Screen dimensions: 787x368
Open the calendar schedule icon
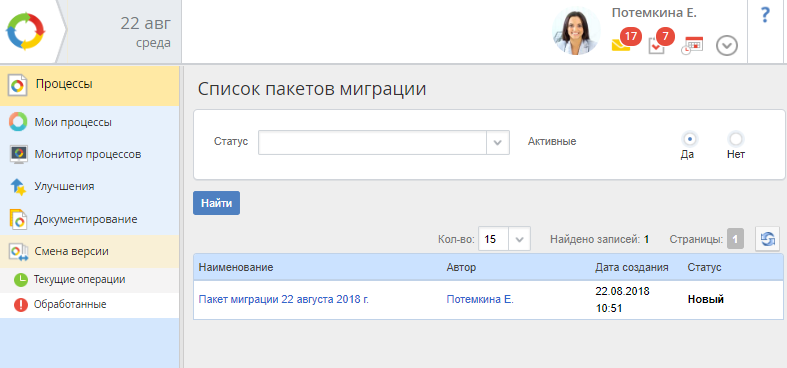[692, 46]
